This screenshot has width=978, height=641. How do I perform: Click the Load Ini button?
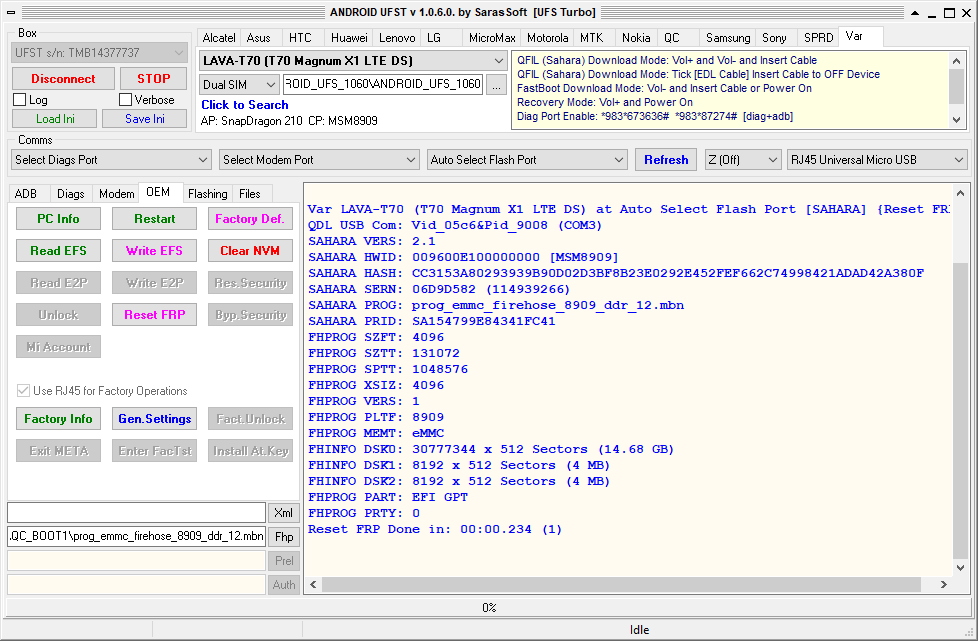coord(55,118)
